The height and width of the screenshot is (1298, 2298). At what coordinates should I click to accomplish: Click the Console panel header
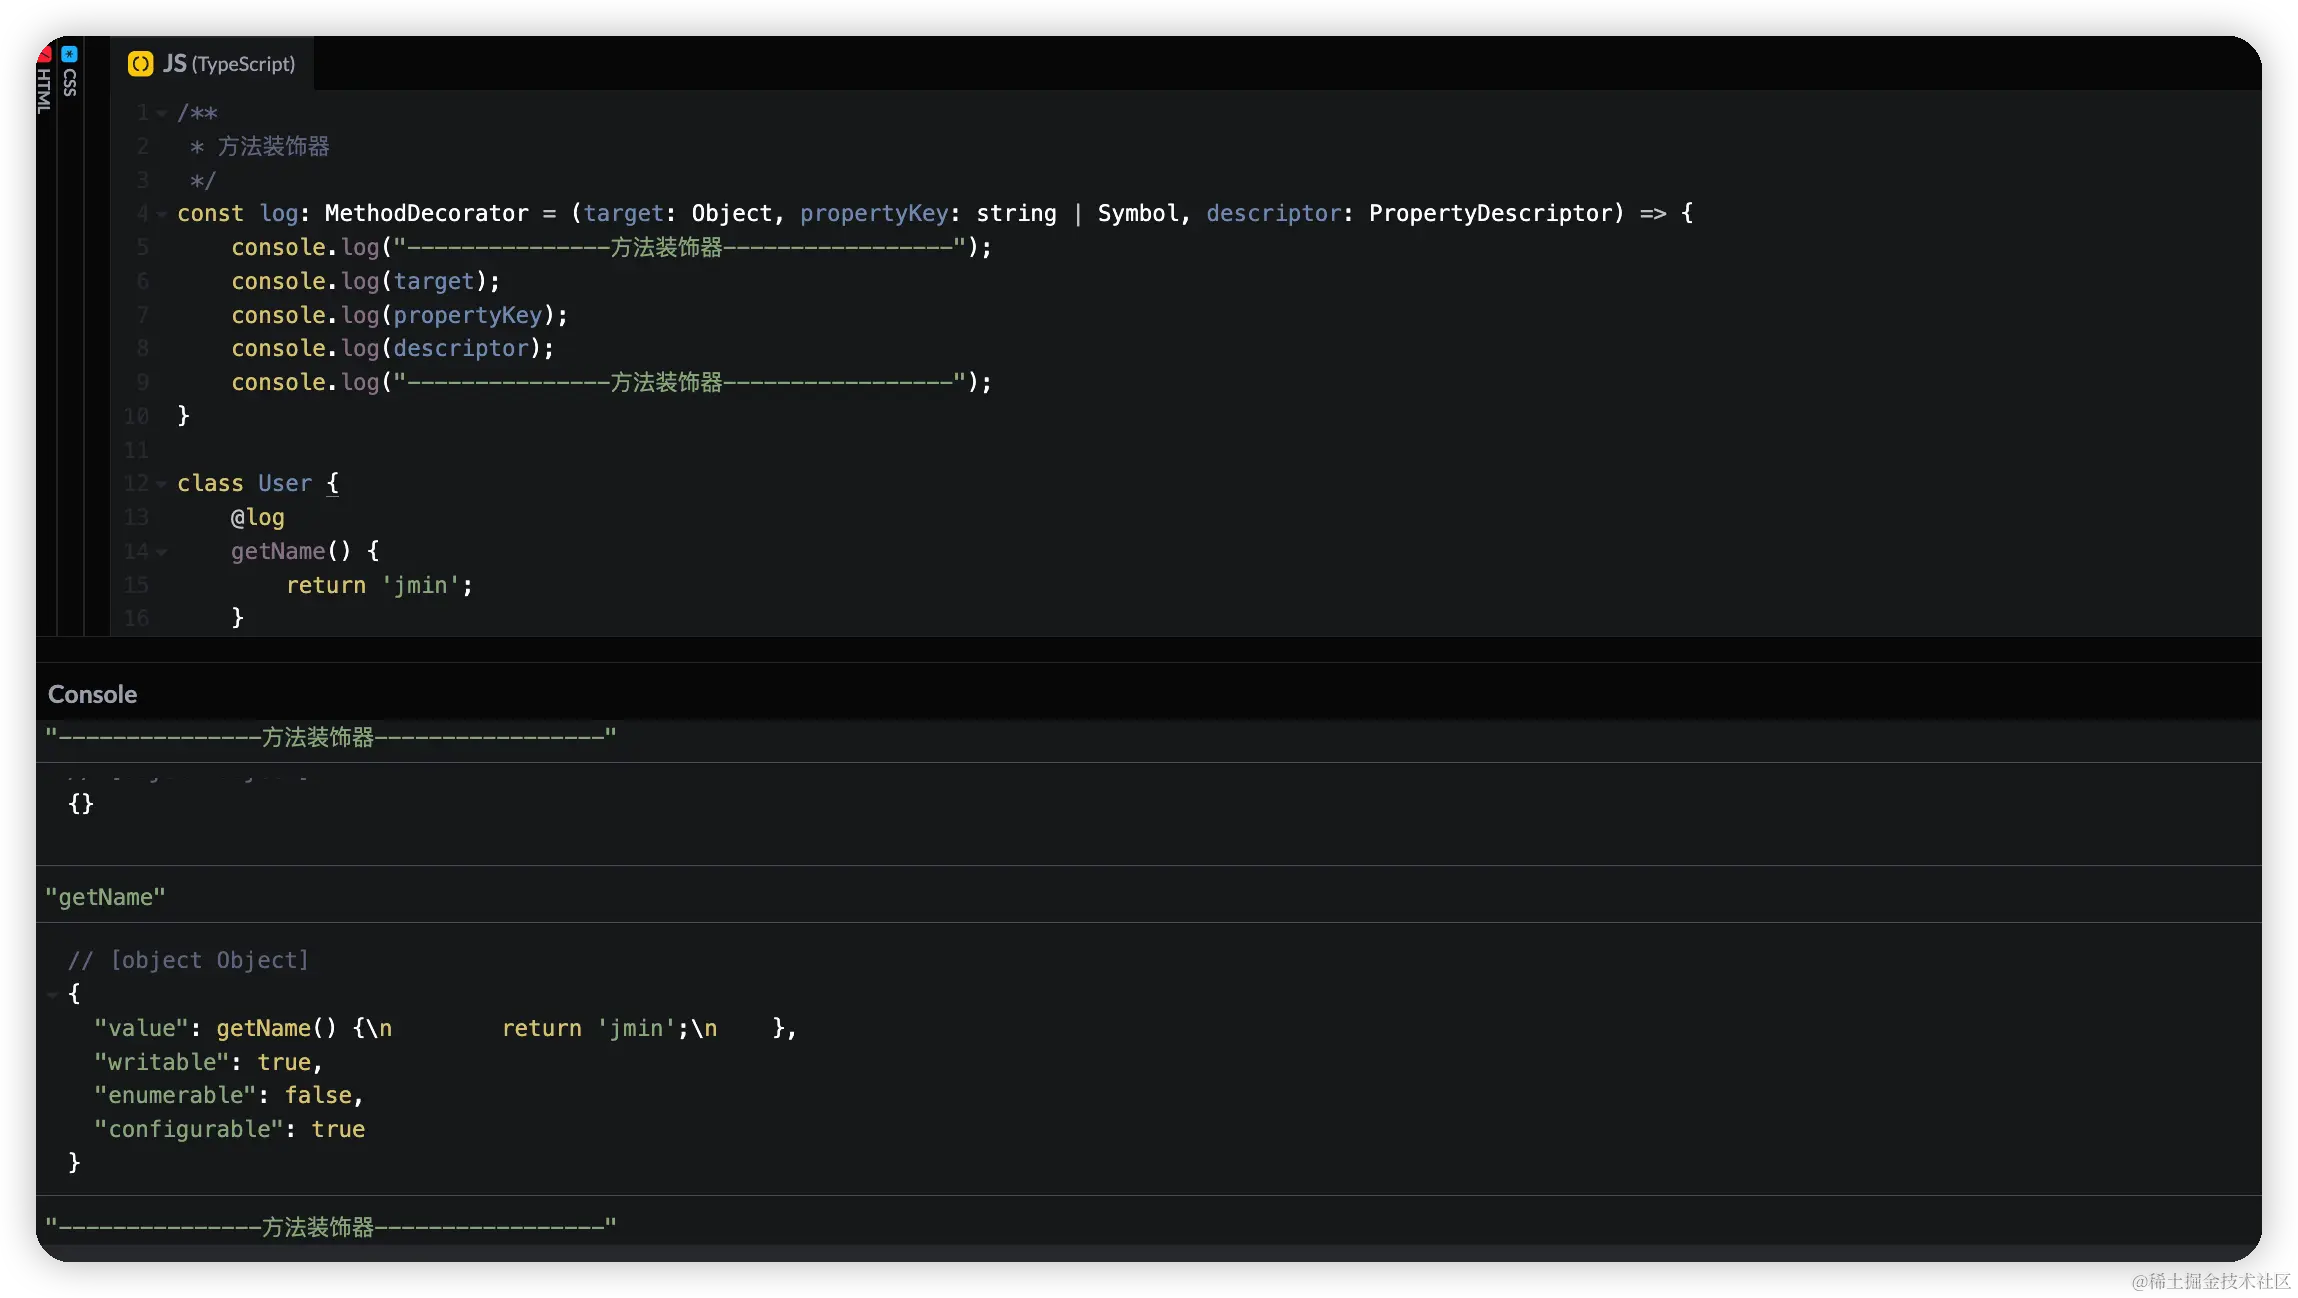(92, 694)
